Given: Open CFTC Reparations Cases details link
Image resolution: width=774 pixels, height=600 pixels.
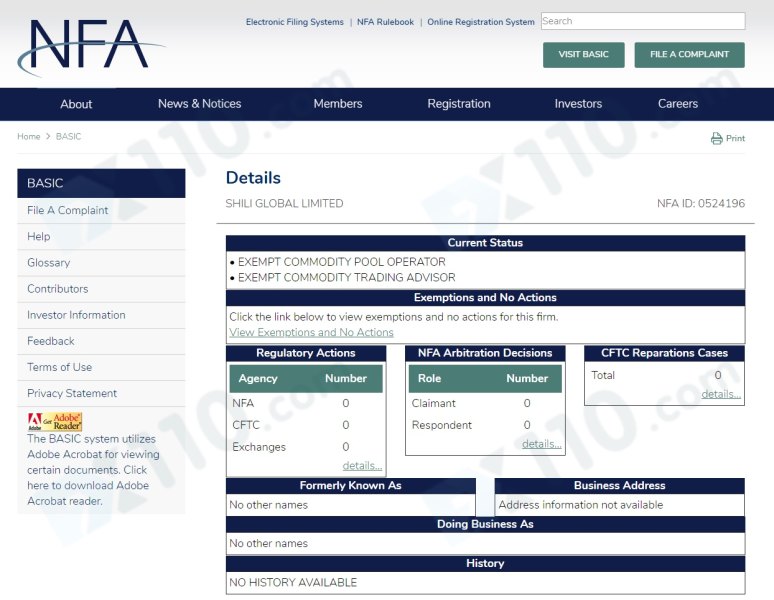Looking at the screenshot, I should pyautogui.click(x=720, y=394).
